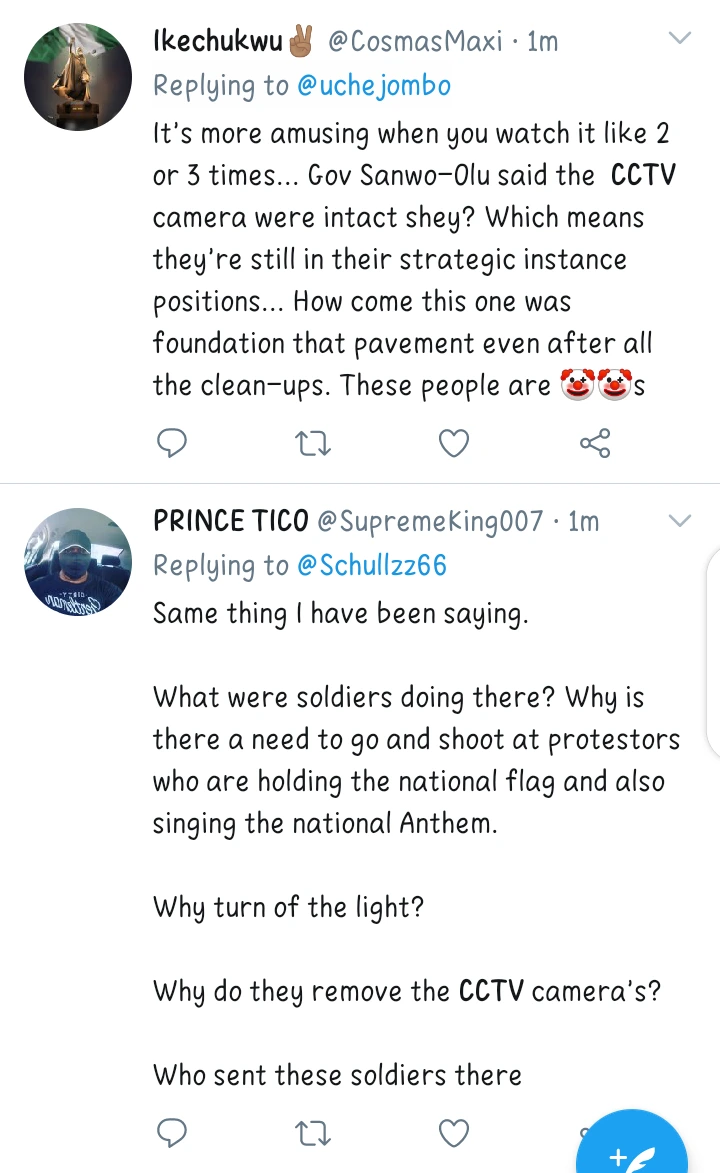
Task: Retweet PRINCE TICO's tweet
Action: (x=314, y=1132)
